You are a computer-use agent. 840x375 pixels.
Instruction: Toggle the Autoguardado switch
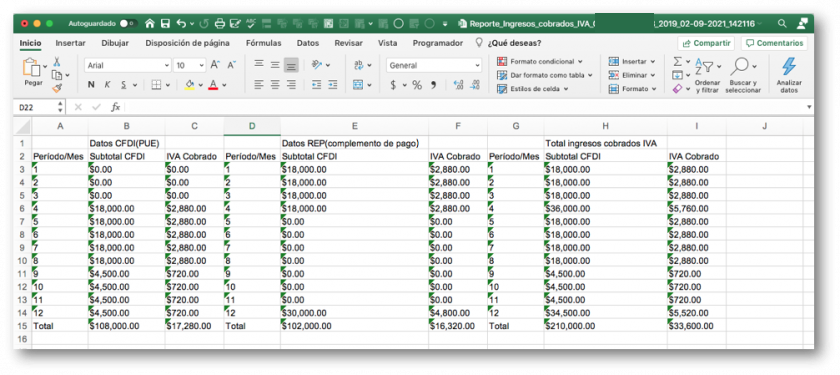128,24
